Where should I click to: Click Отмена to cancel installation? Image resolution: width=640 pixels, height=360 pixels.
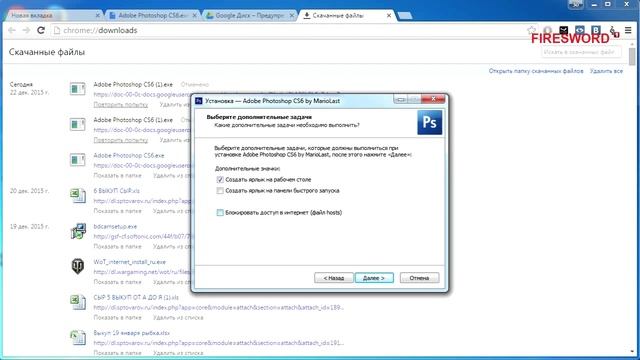pyautogui.click(x=419, y=278)
